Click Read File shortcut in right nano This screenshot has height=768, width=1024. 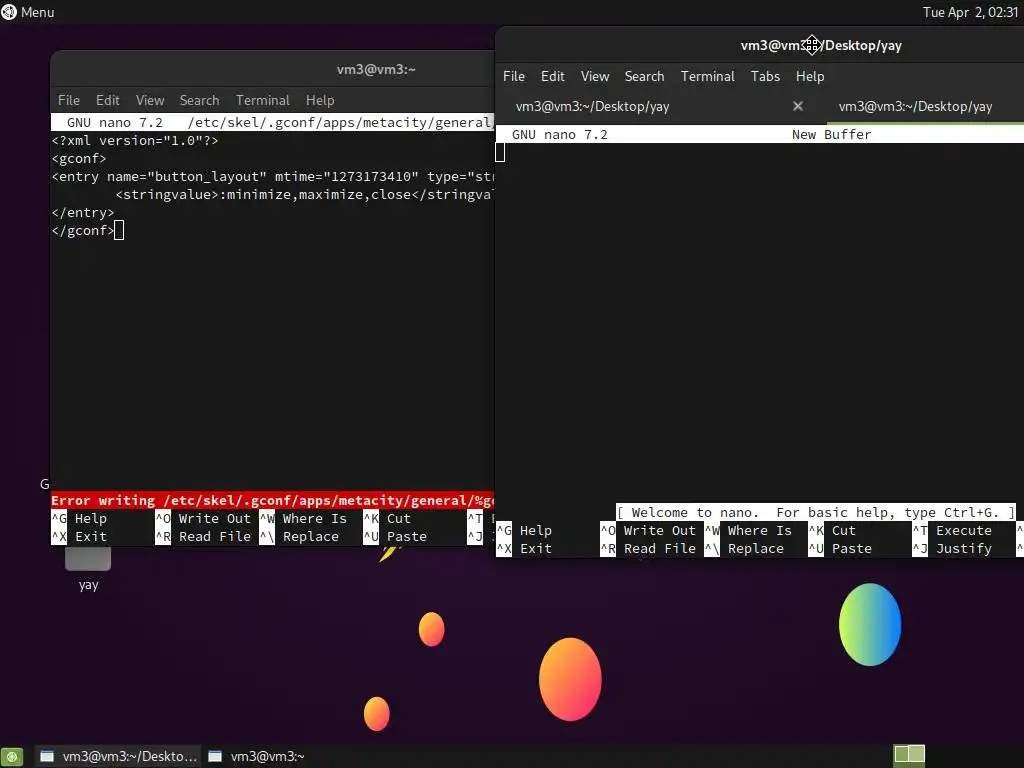(x=649, y=549)
